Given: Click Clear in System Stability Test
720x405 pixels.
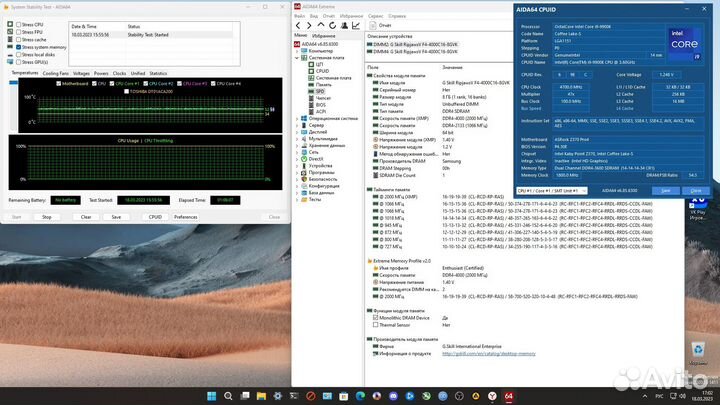Looking at the screenshot, I should point(86,217).
